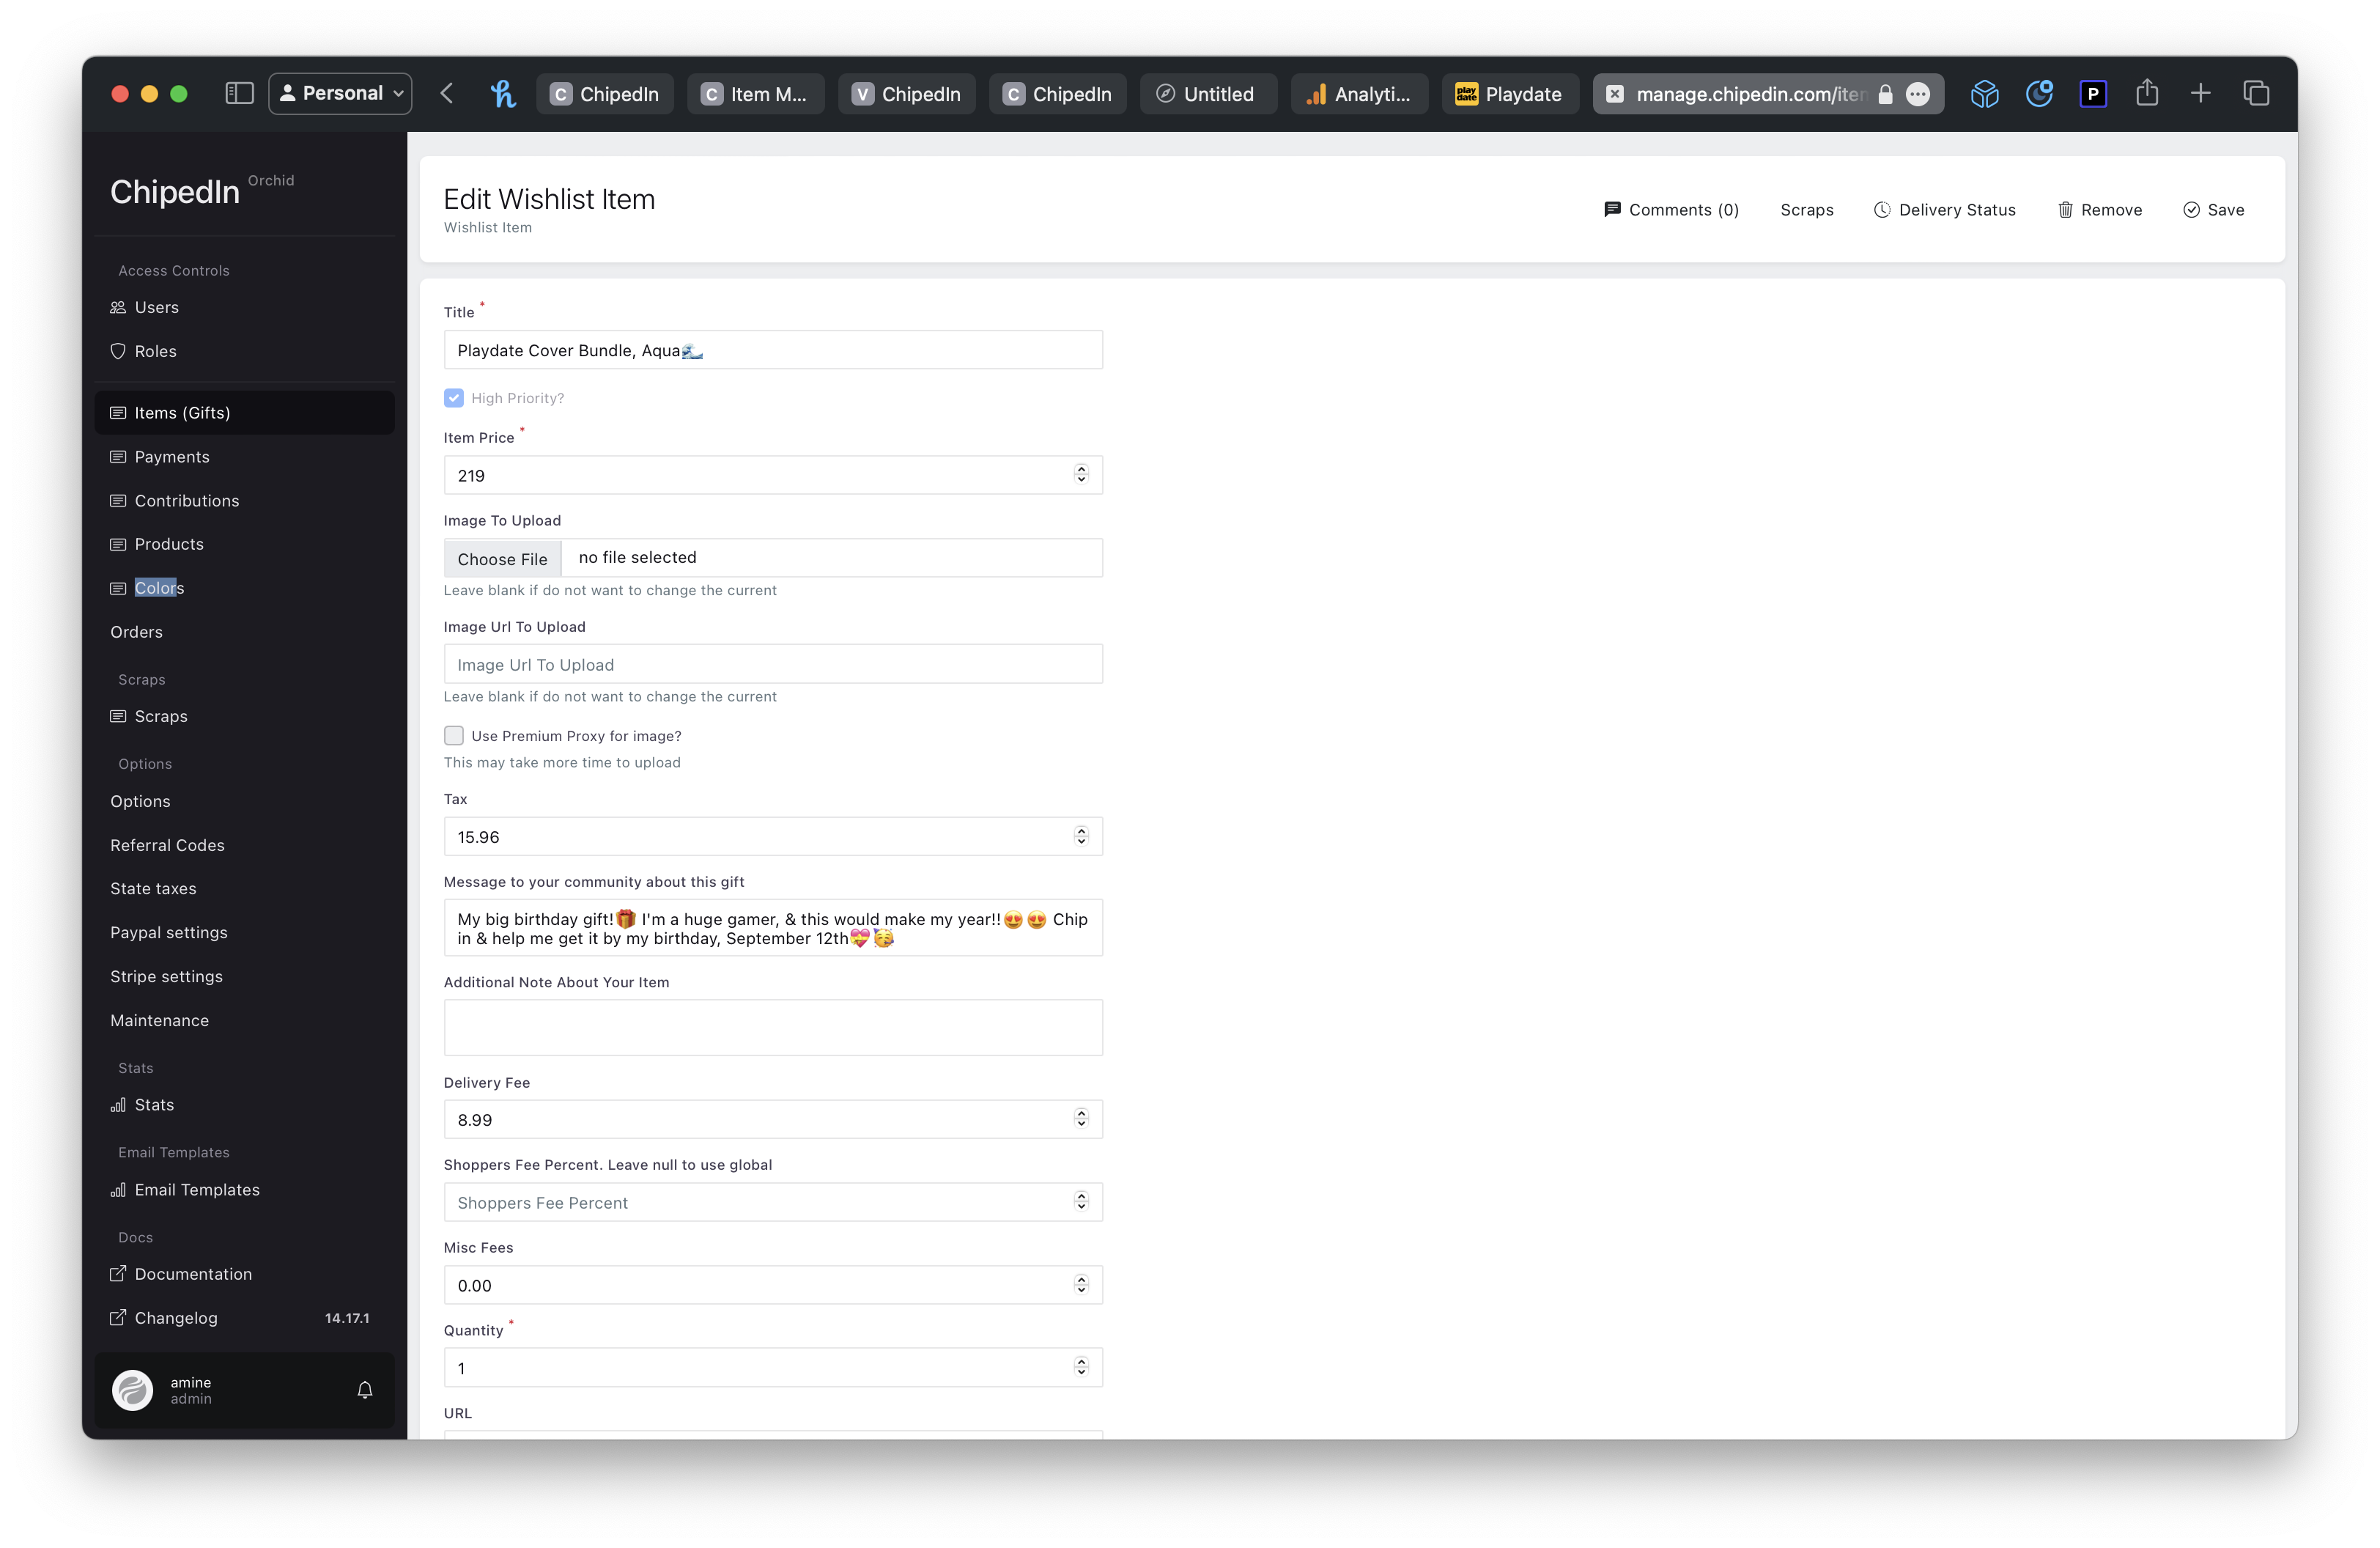Toggle the High Priority checkbox

(x=454, y=398)
